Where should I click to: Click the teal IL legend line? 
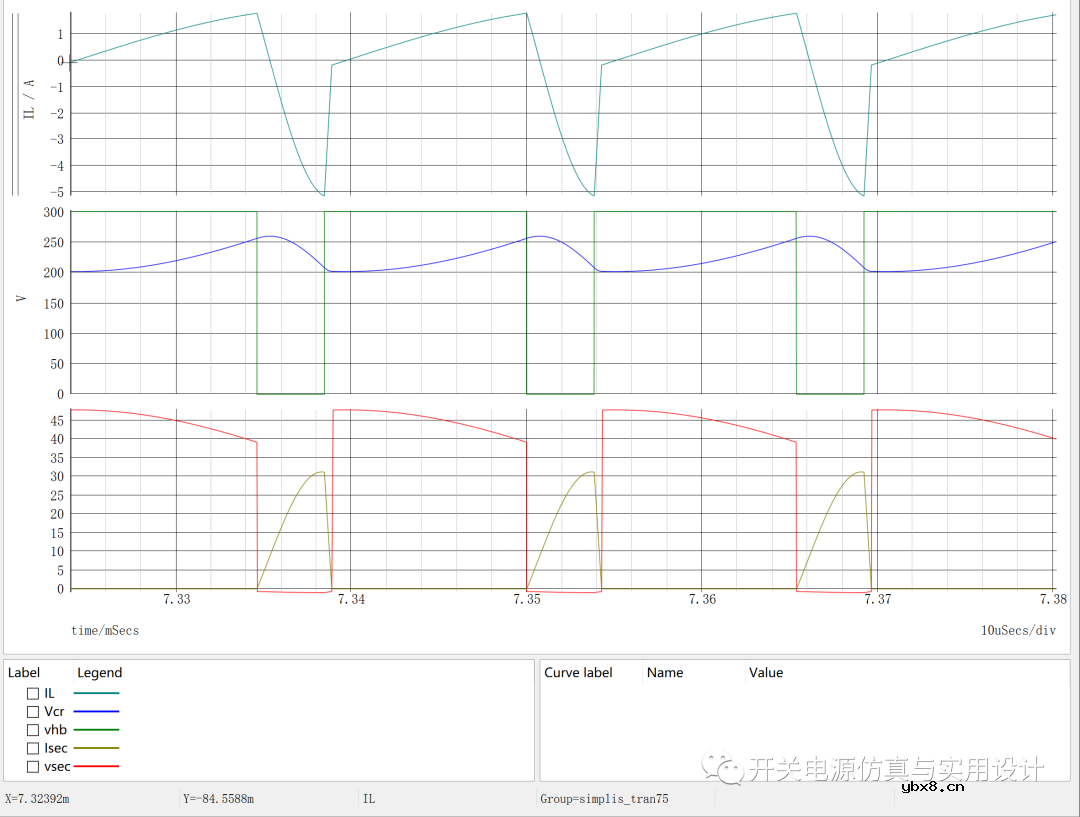(x=96, y=693)
